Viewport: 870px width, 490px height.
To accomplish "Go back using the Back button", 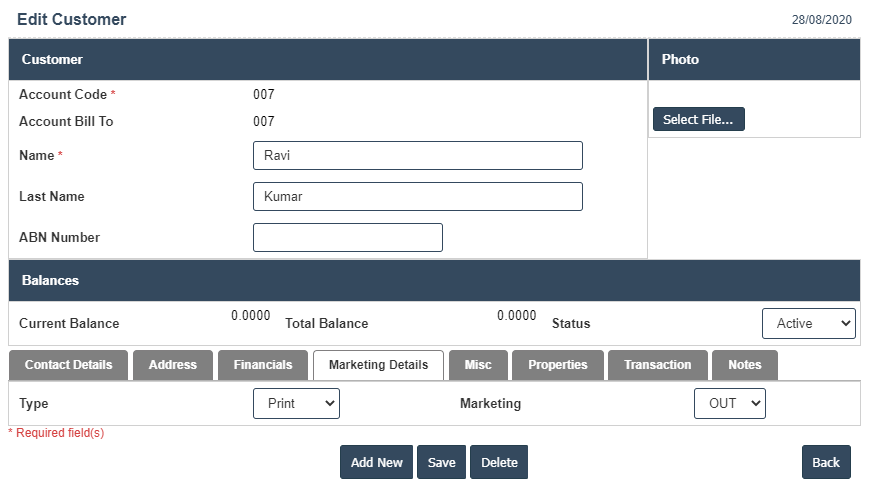I will (825, 462).
